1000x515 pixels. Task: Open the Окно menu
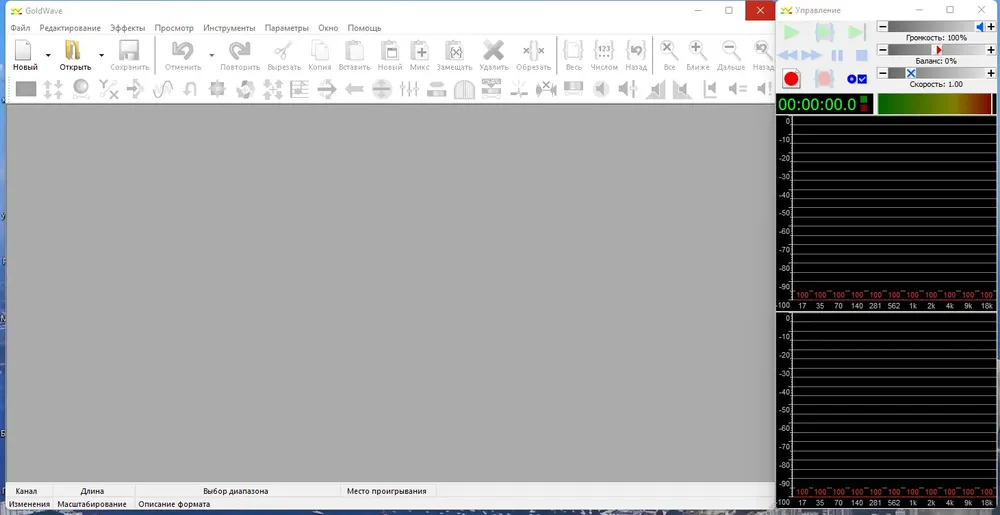[328, 28]
